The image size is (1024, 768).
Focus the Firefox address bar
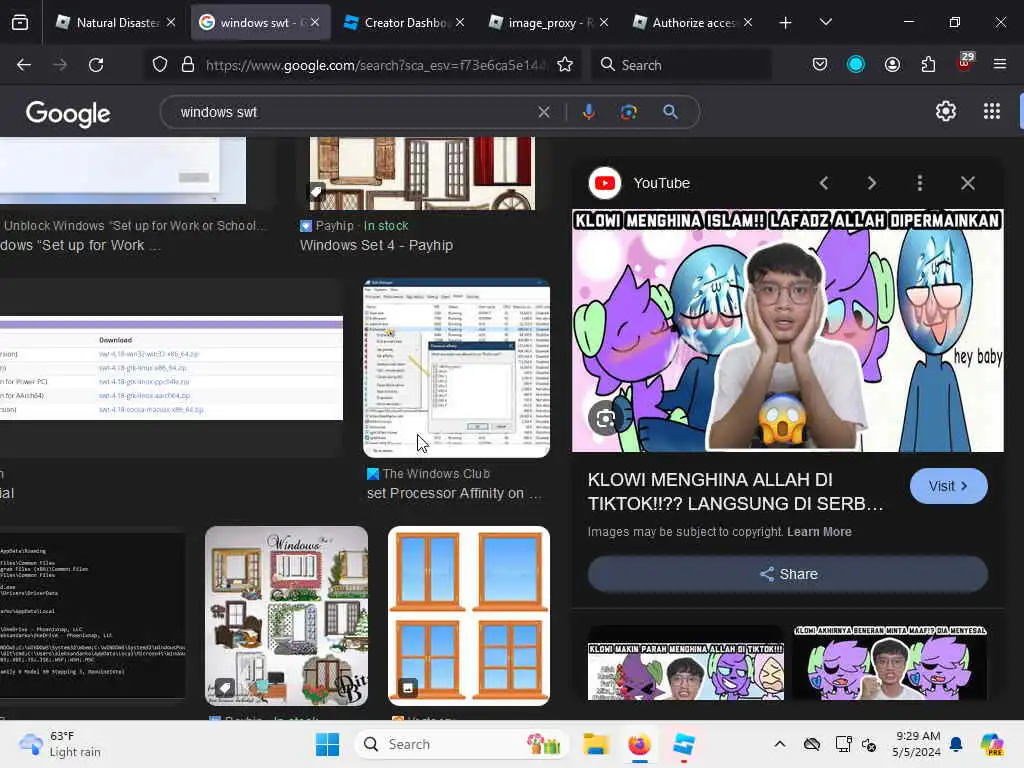click(376, 65)
